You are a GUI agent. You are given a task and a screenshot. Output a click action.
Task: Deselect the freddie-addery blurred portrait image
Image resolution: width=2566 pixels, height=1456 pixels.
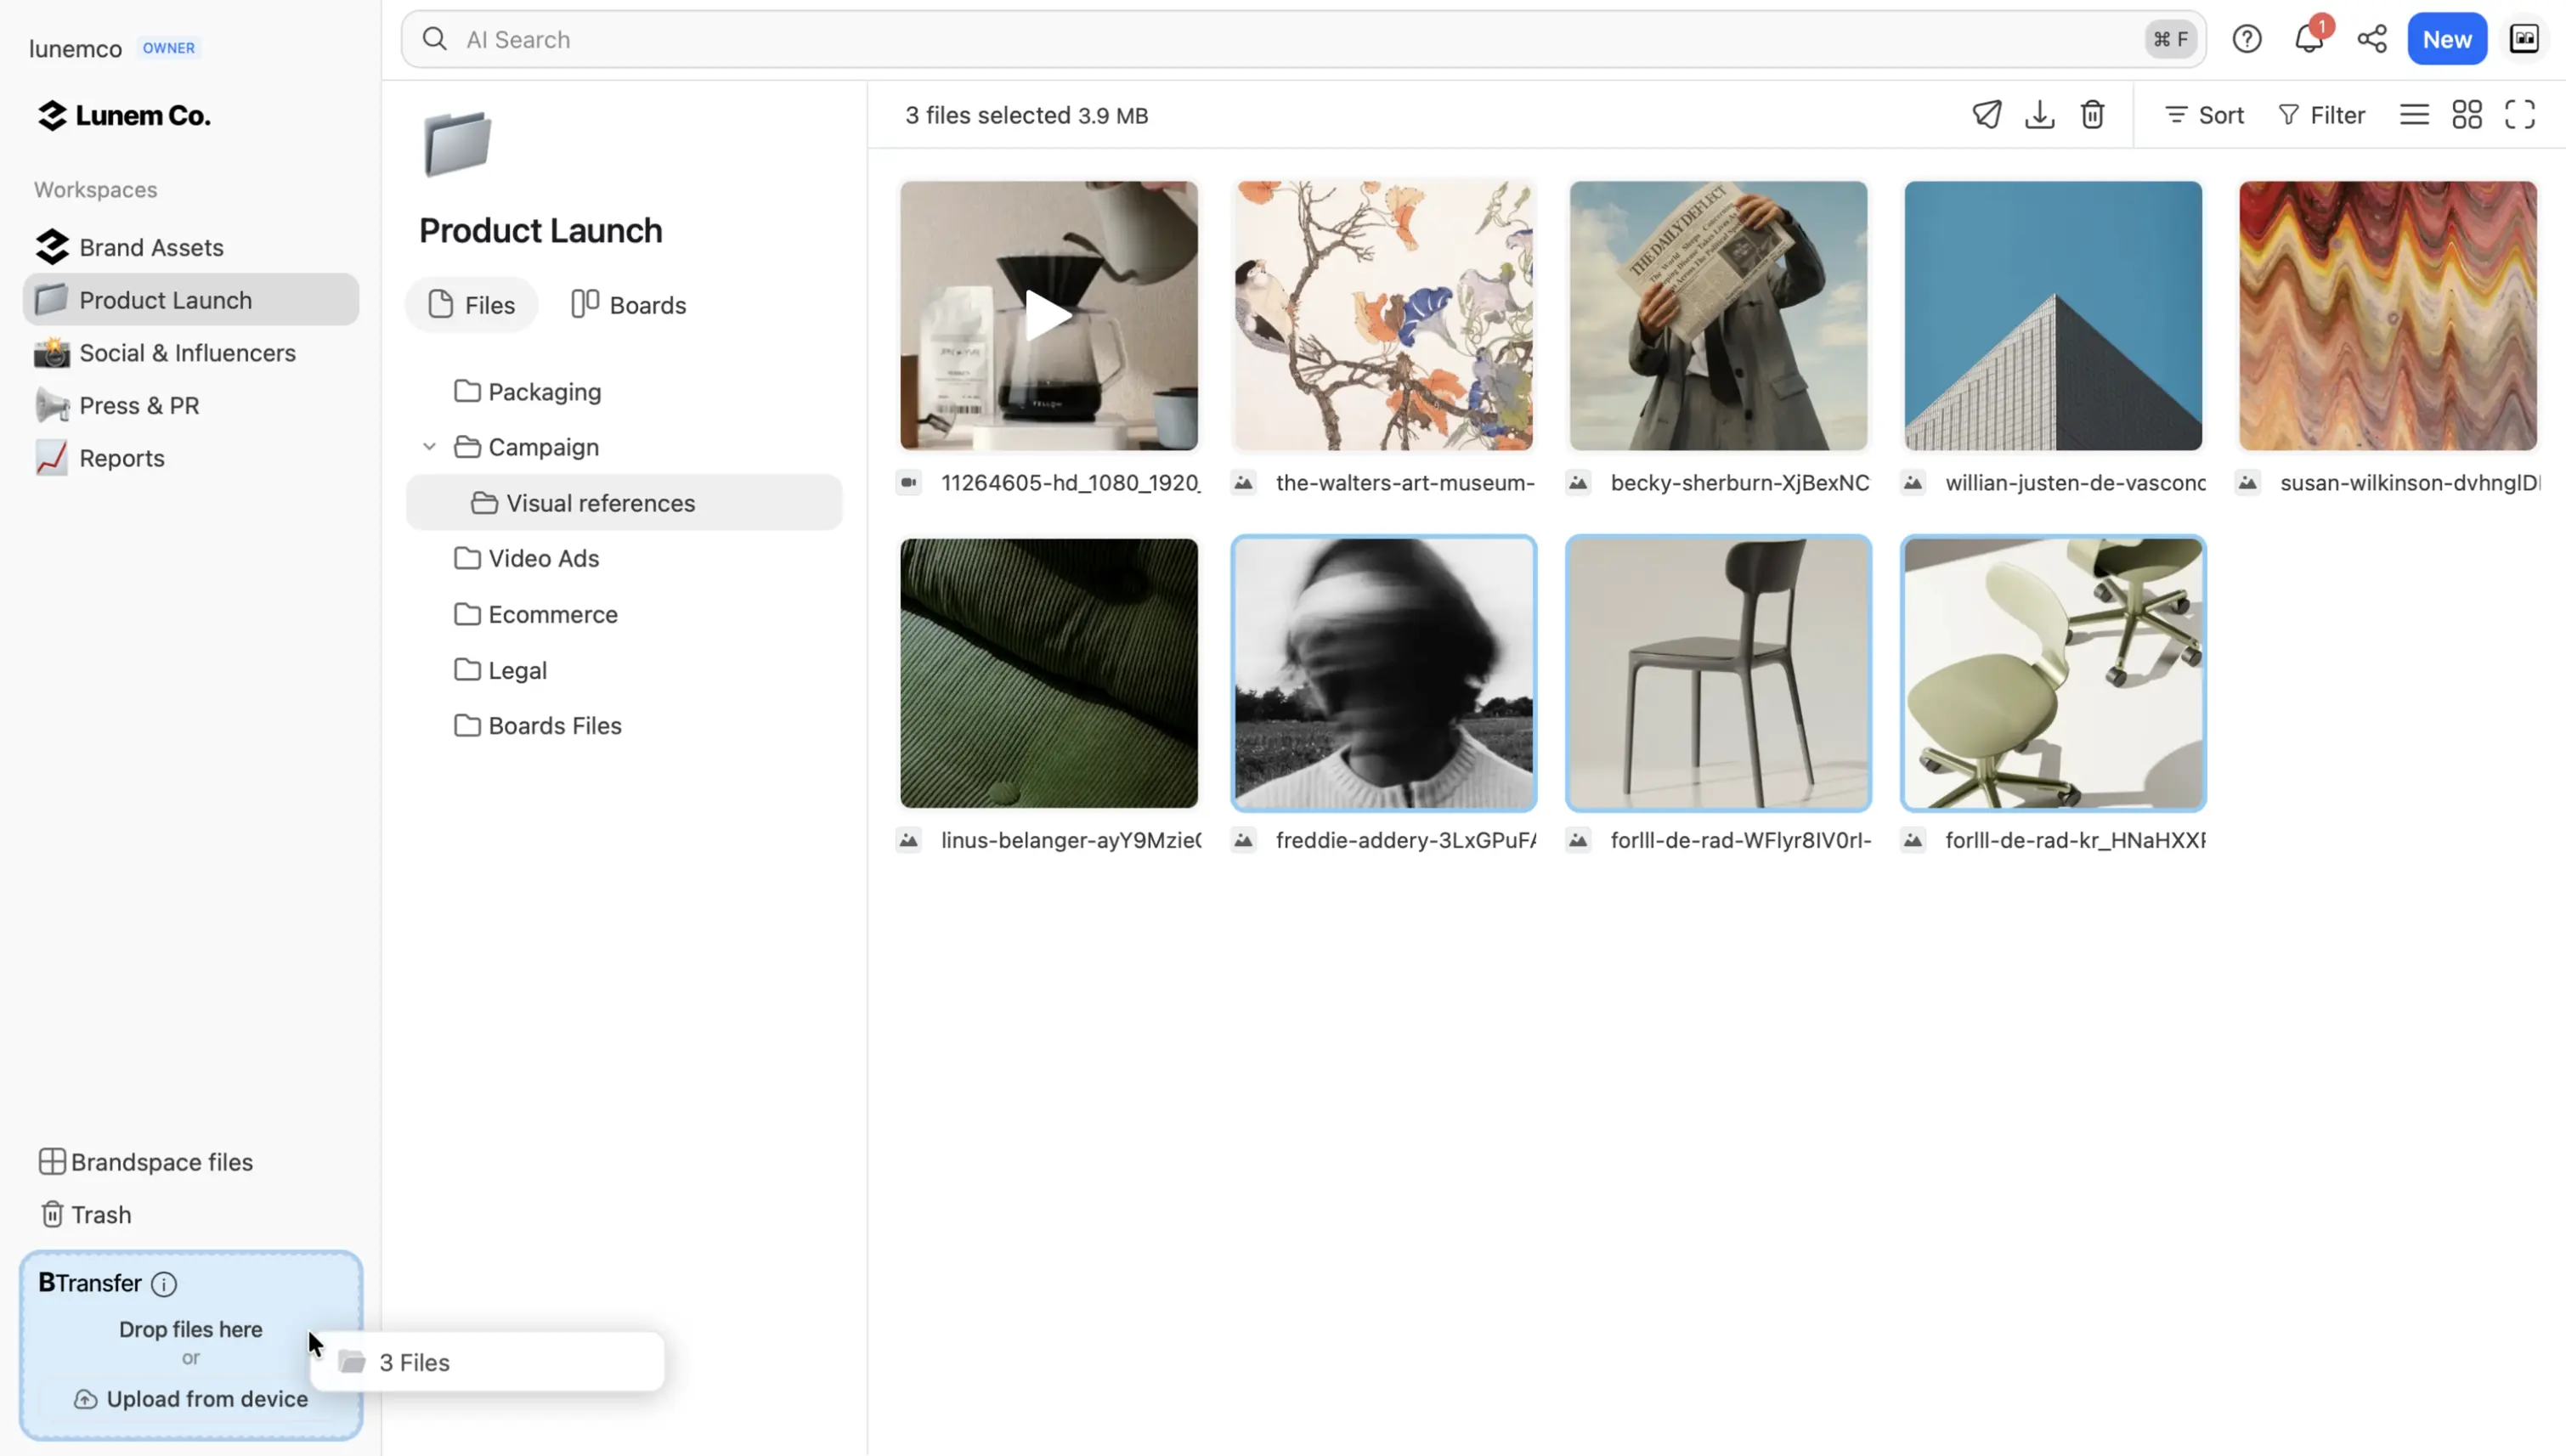(1383, 673)
